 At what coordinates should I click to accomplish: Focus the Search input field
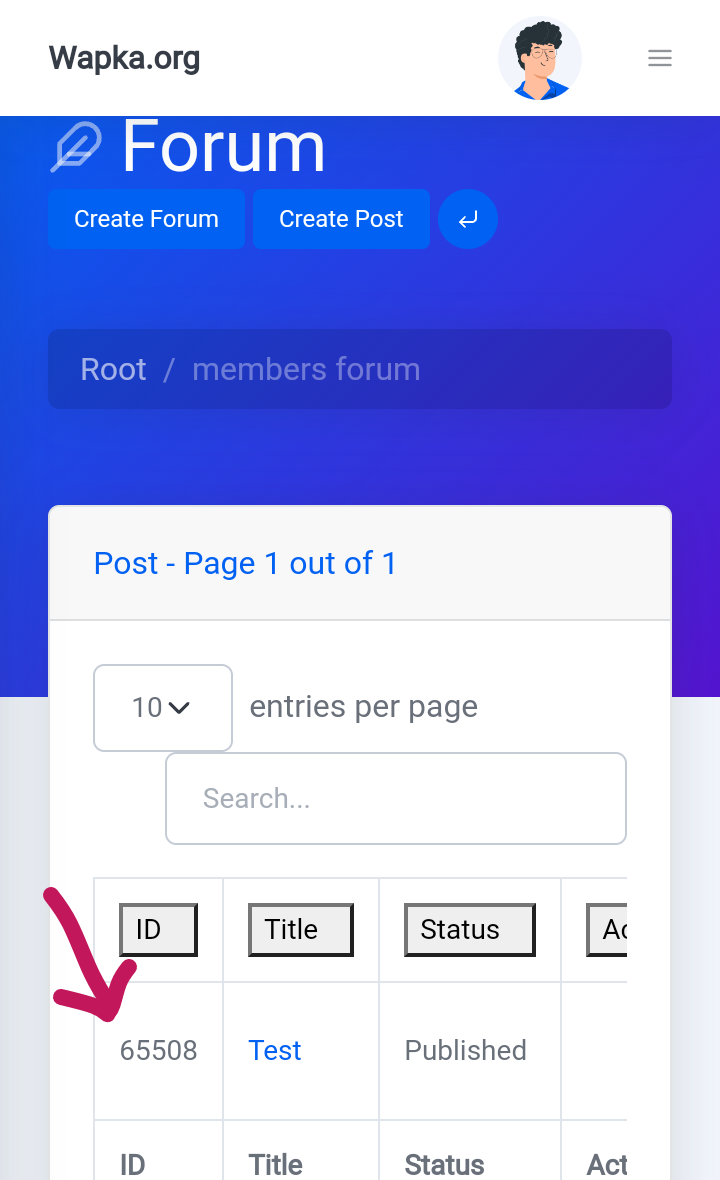coord(395,798)
